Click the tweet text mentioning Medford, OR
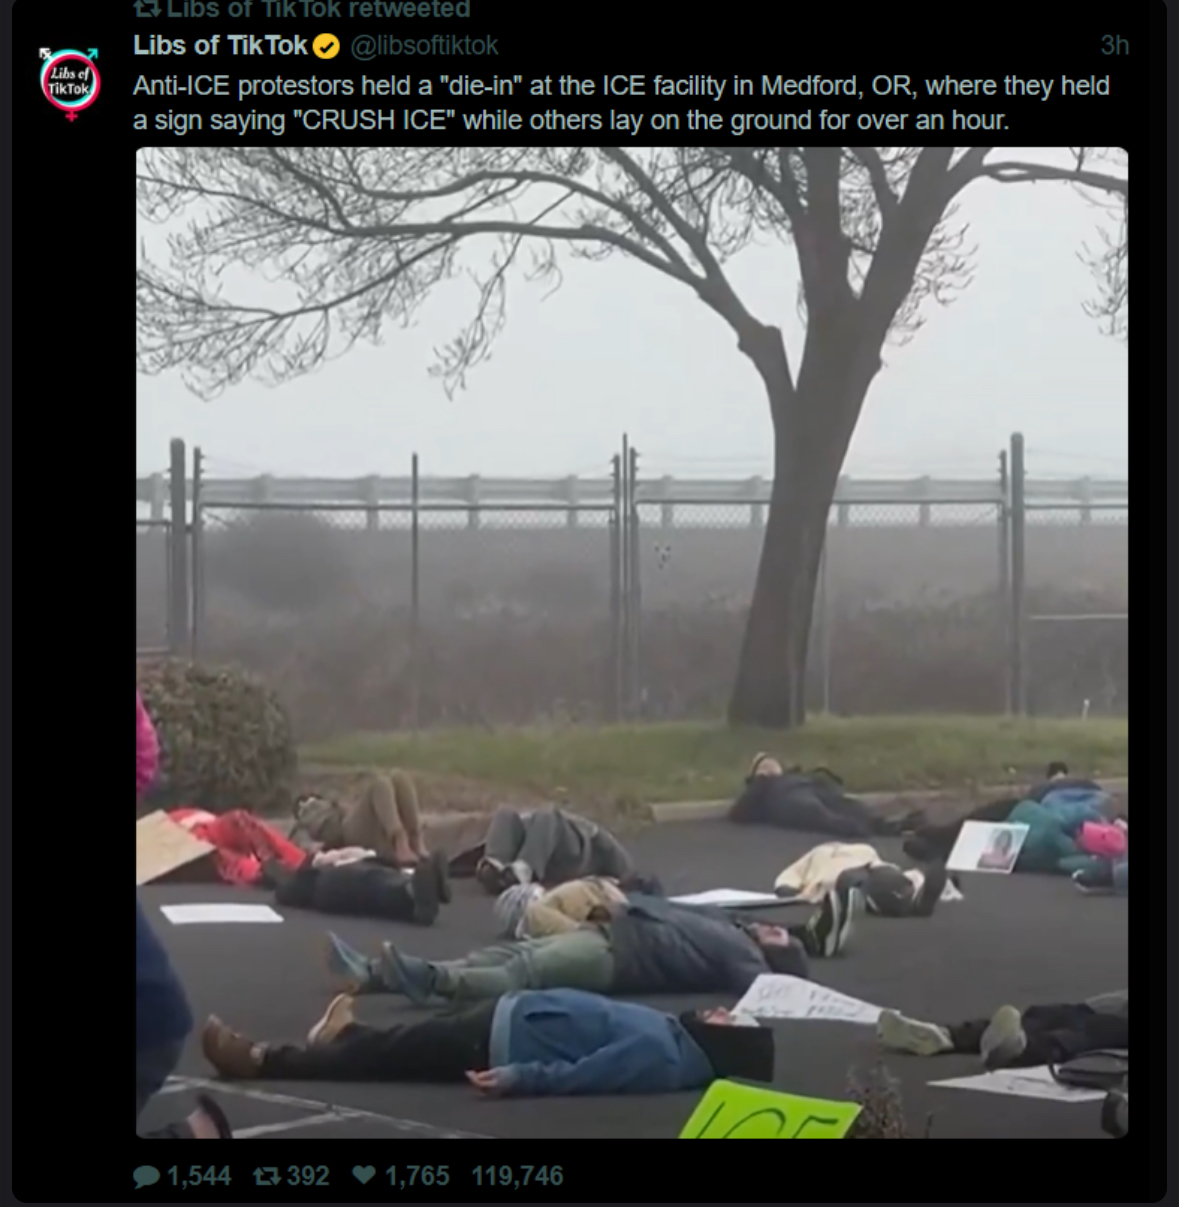Viewport: 1179px width, 1207px height. pos(621,85)
